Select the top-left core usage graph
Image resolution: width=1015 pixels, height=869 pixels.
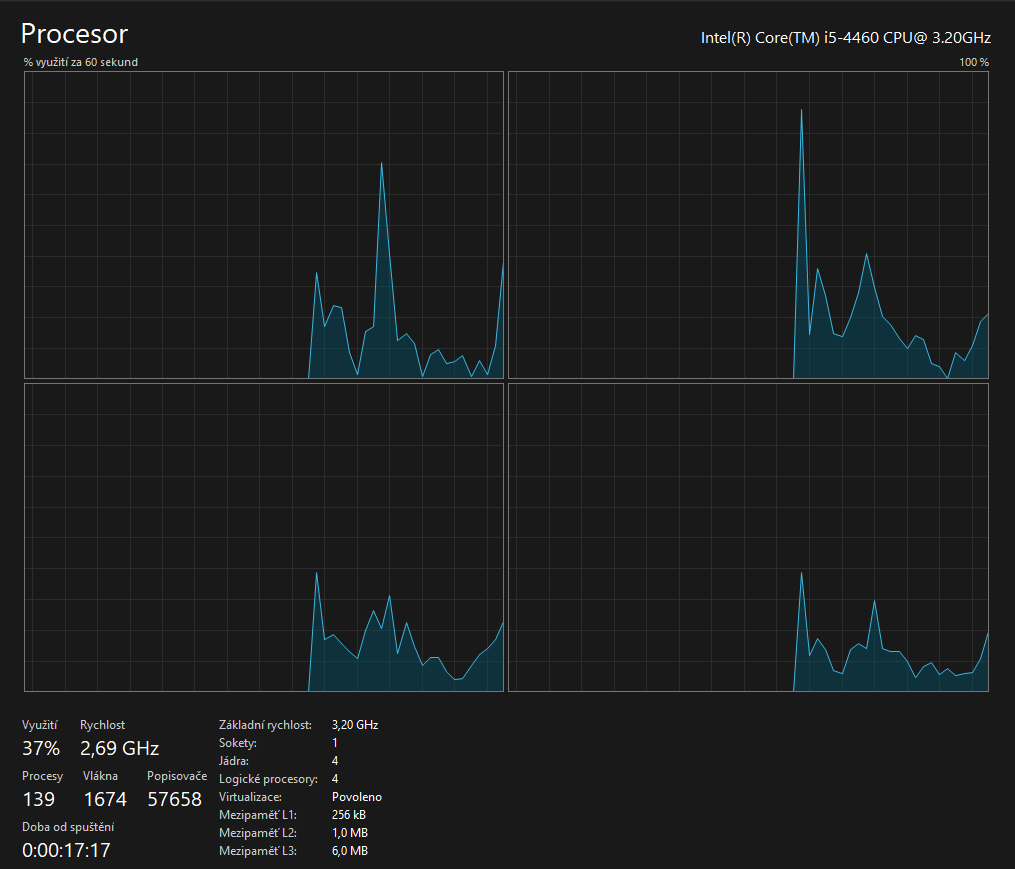(263, 225)
